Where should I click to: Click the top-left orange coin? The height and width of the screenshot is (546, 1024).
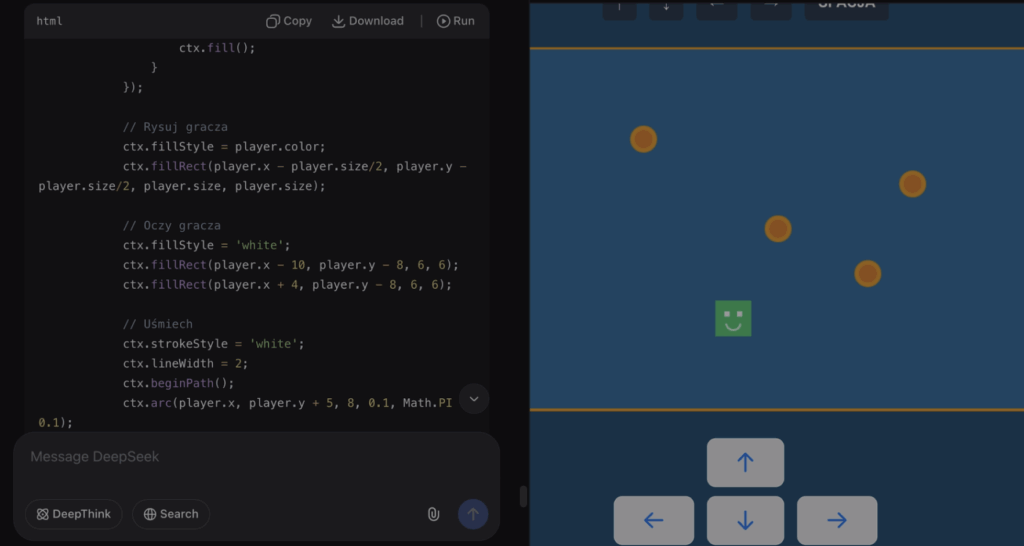click(643, 139)
